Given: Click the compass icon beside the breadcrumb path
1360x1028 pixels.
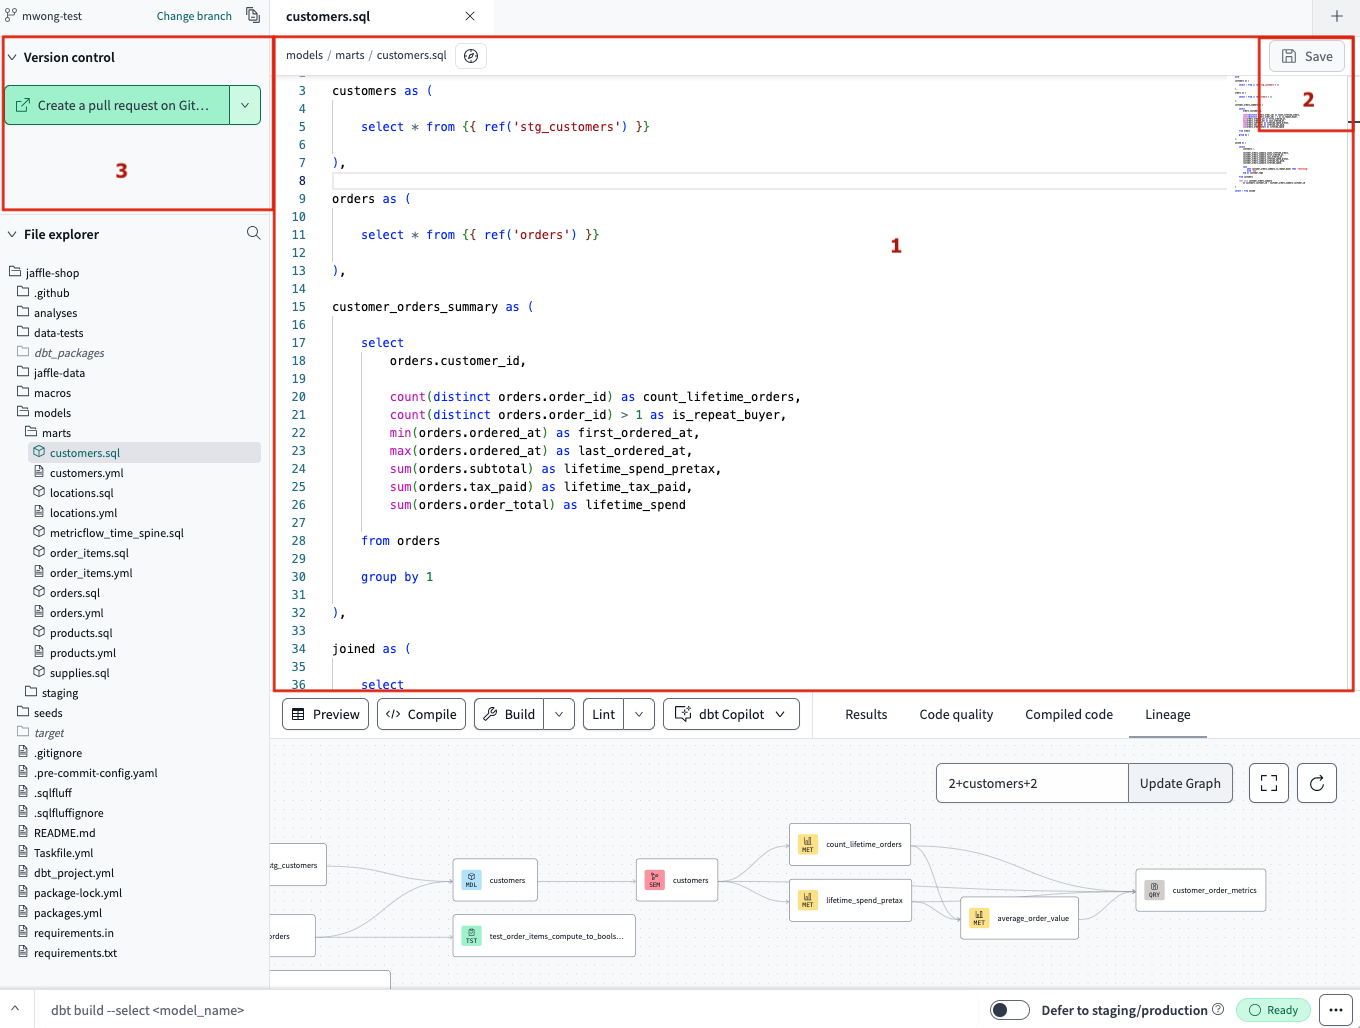Looking at the screenshot, I should pos(470,55).
